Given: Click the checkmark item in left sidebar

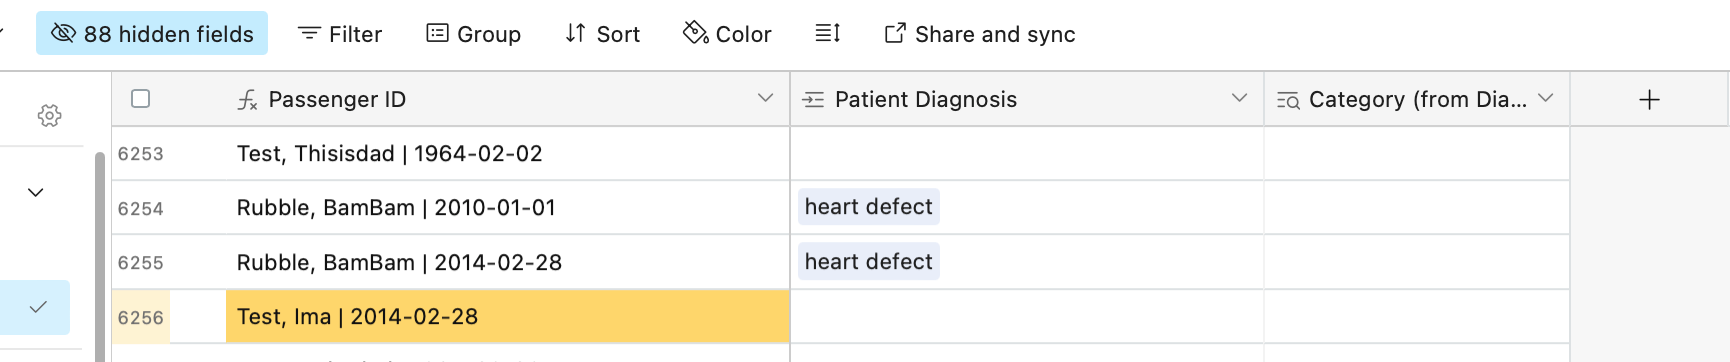Looking at the screenshot, I should tap(36, 307).
